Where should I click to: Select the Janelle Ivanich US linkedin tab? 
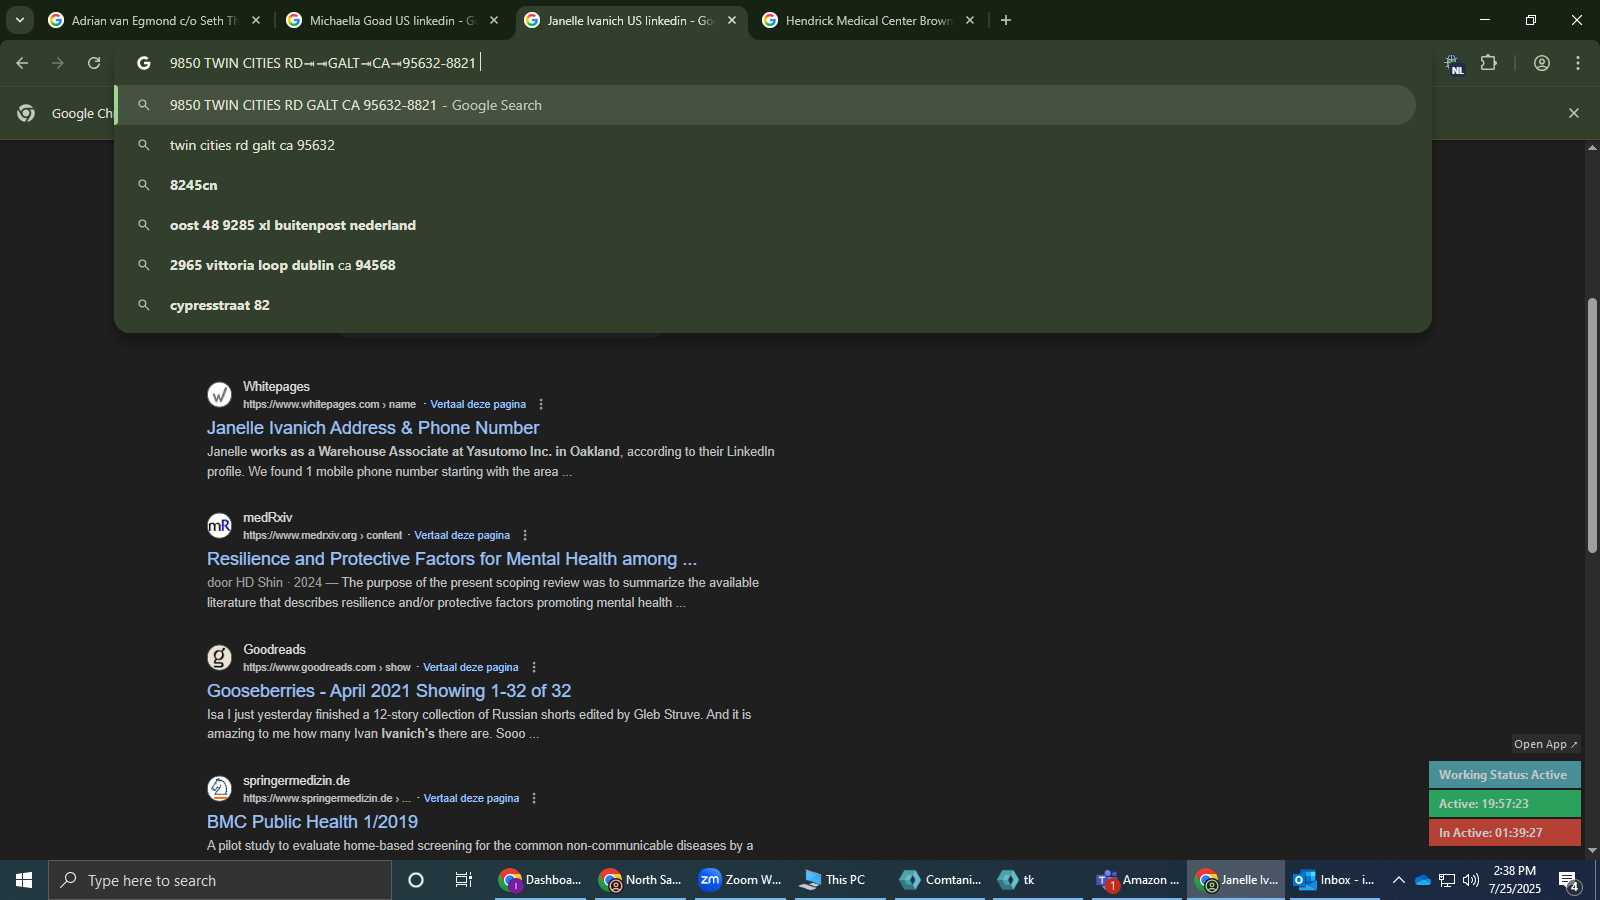point(629,20)
